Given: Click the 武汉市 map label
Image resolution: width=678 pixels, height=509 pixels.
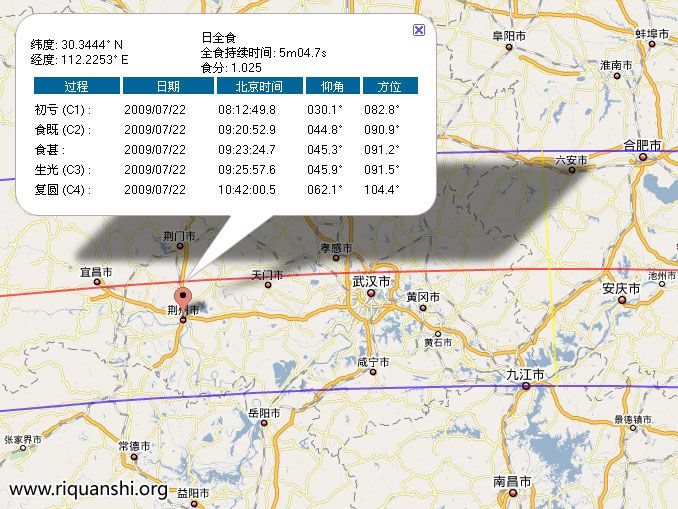Looking at the screenshot, I should tap(371, 282).
